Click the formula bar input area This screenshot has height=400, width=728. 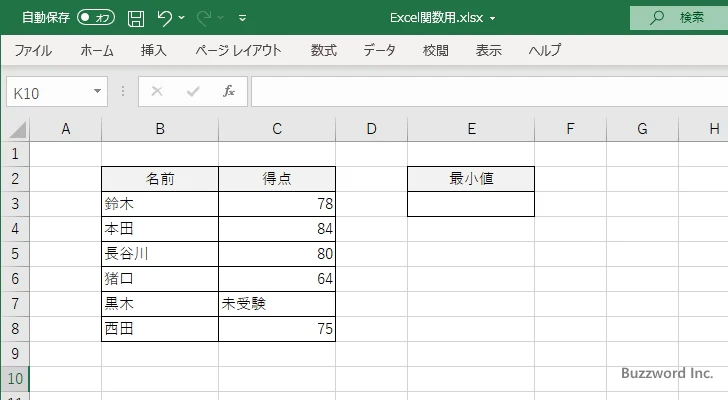(489, 92)
